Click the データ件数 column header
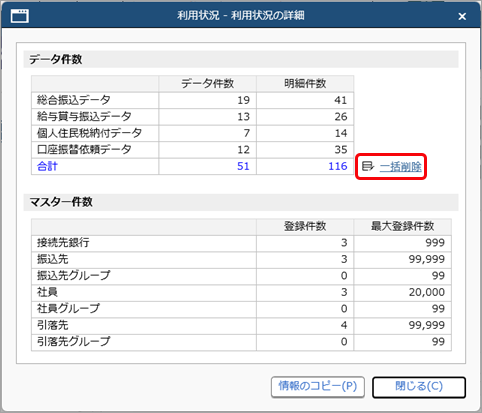This screenshot has width=482, height=413. coord(207,83)
